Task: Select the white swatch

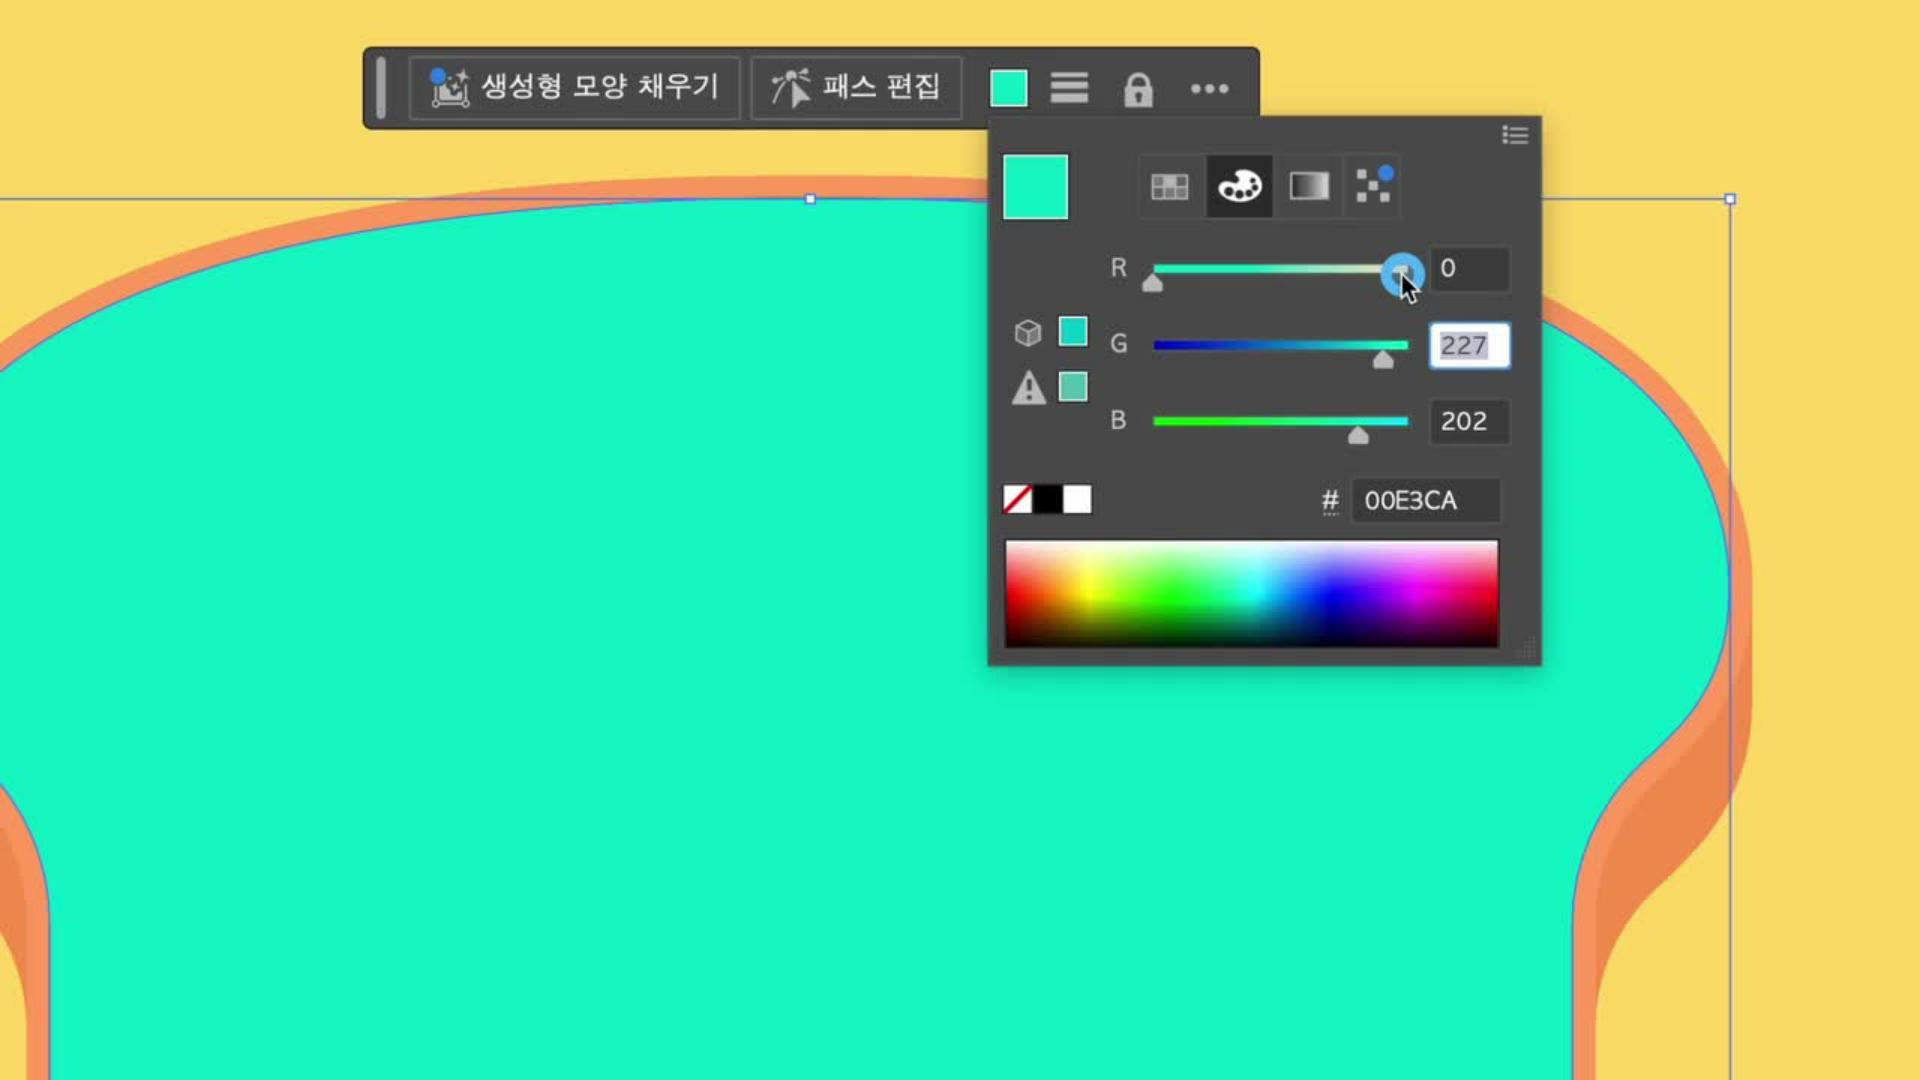Action: click(1077, 499)
